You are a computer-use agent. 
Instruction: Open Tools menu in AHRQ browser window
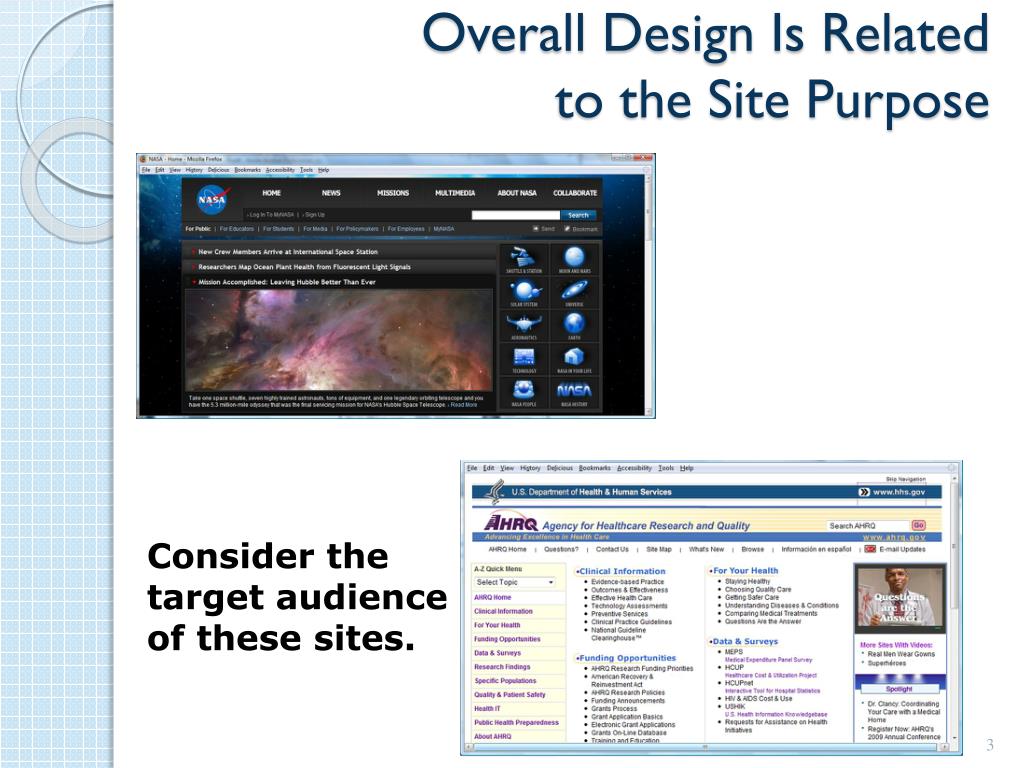pos(666,468)
